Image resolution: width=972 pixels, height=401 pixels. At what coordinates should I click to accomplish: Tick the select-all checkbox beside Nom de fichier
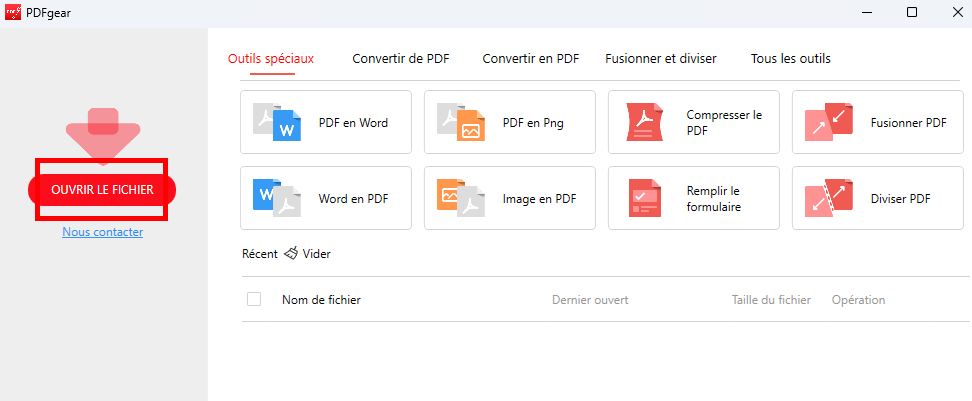pyautogui.click(x=254, y=299)
